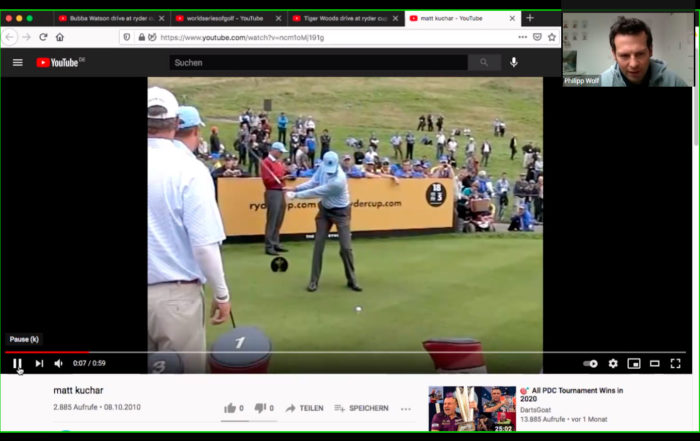This screenshot has height=441, width=700.
Task: Save page to Pocket
Action: (x=538, y=37)
